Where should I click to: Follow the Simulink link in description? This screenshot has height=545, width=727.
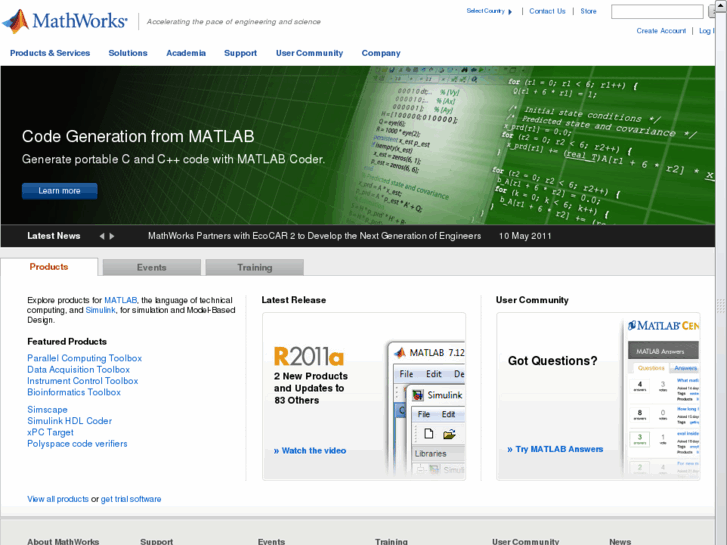tap(100, 310)
